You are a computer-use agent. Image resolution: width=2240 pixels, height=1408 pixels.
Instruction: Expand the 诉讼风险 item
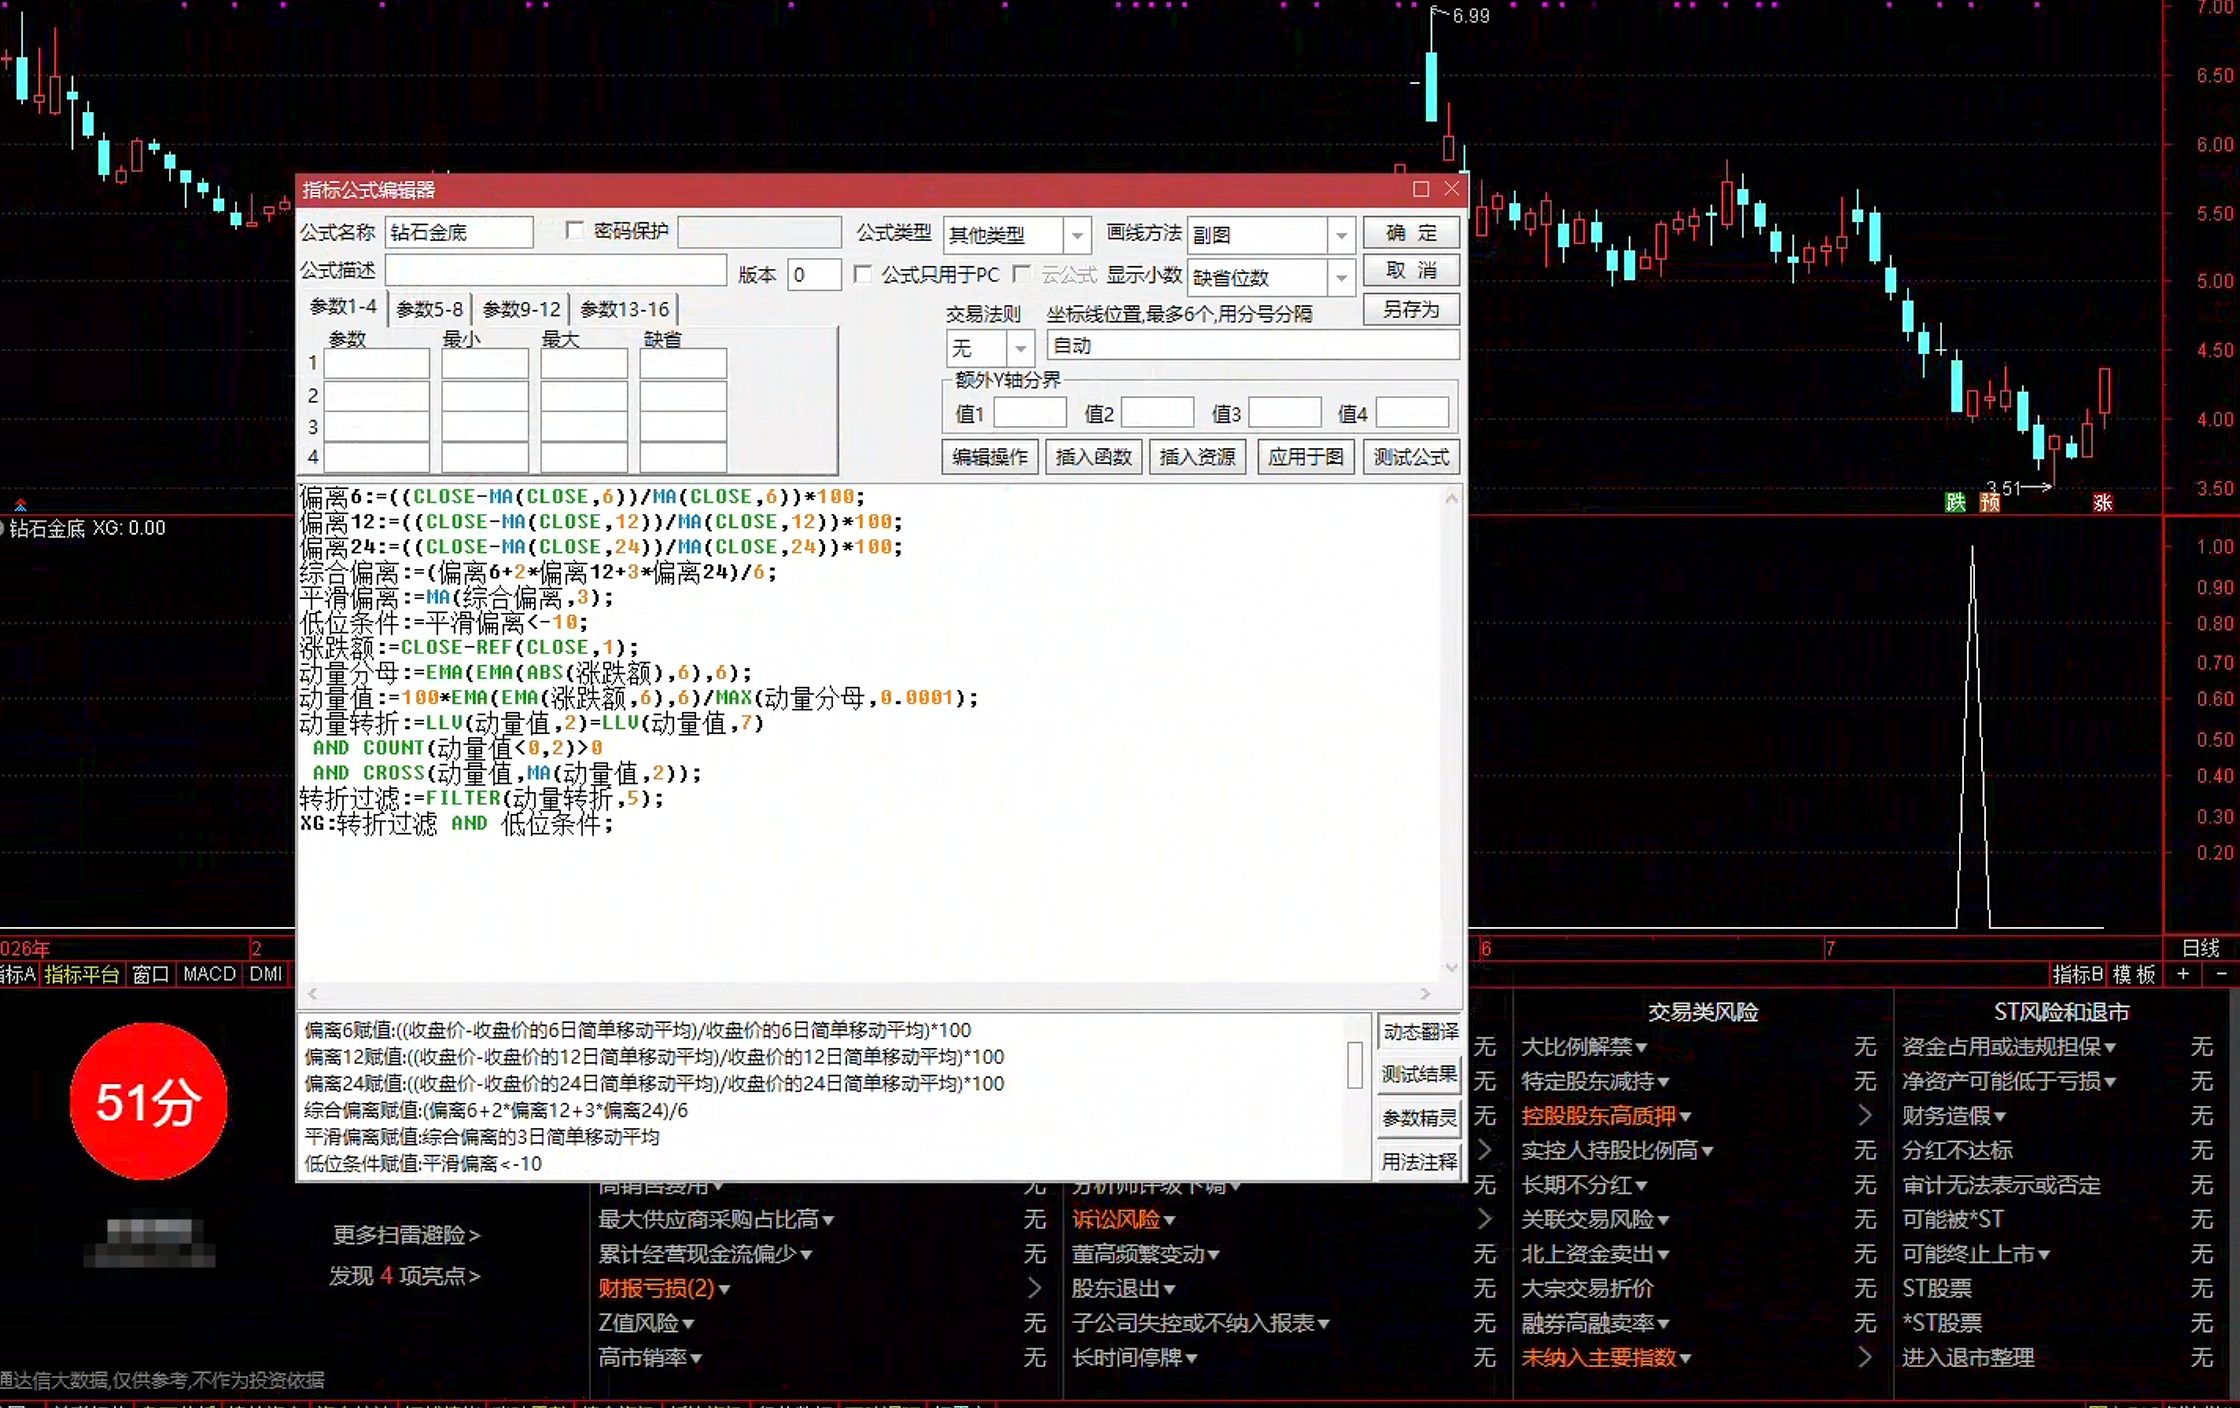(x=1123, y=1219)
